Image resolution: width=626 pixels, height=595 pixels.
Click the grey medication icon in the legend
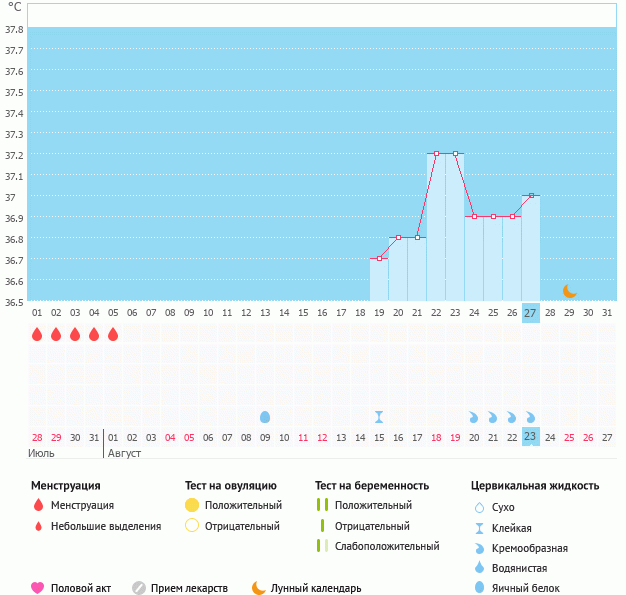tap(139, 588)
